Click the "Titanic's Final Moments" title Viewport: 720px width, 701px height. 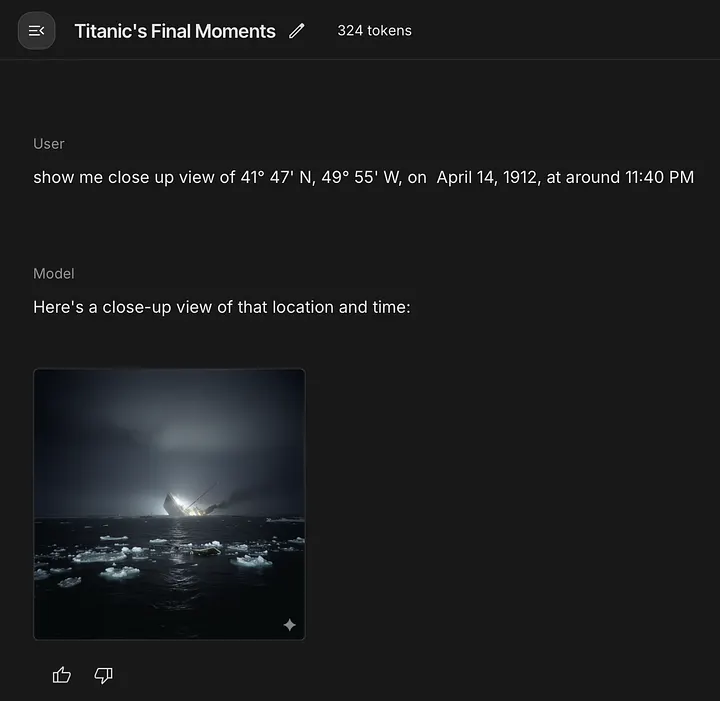pos(175,31)
